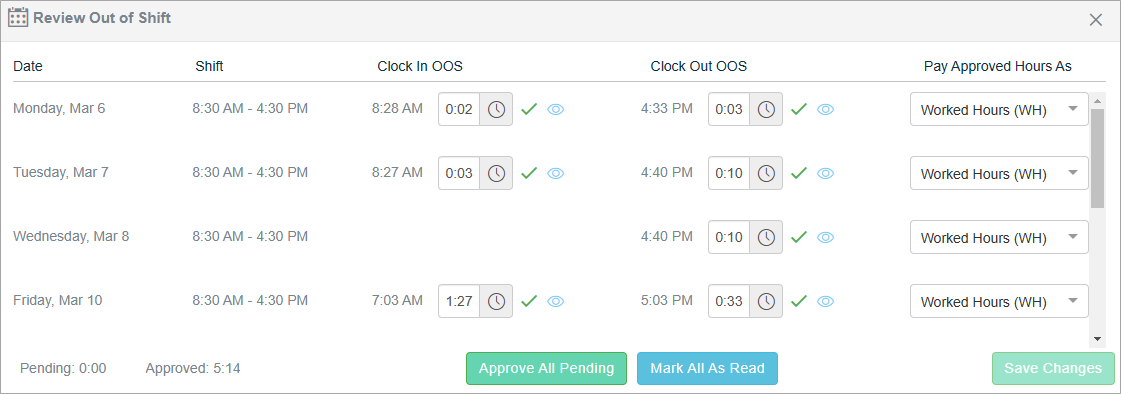Open clock picker for Monday Clock Out OOS
1121x394 pixels.
click(x=766, y=109)
